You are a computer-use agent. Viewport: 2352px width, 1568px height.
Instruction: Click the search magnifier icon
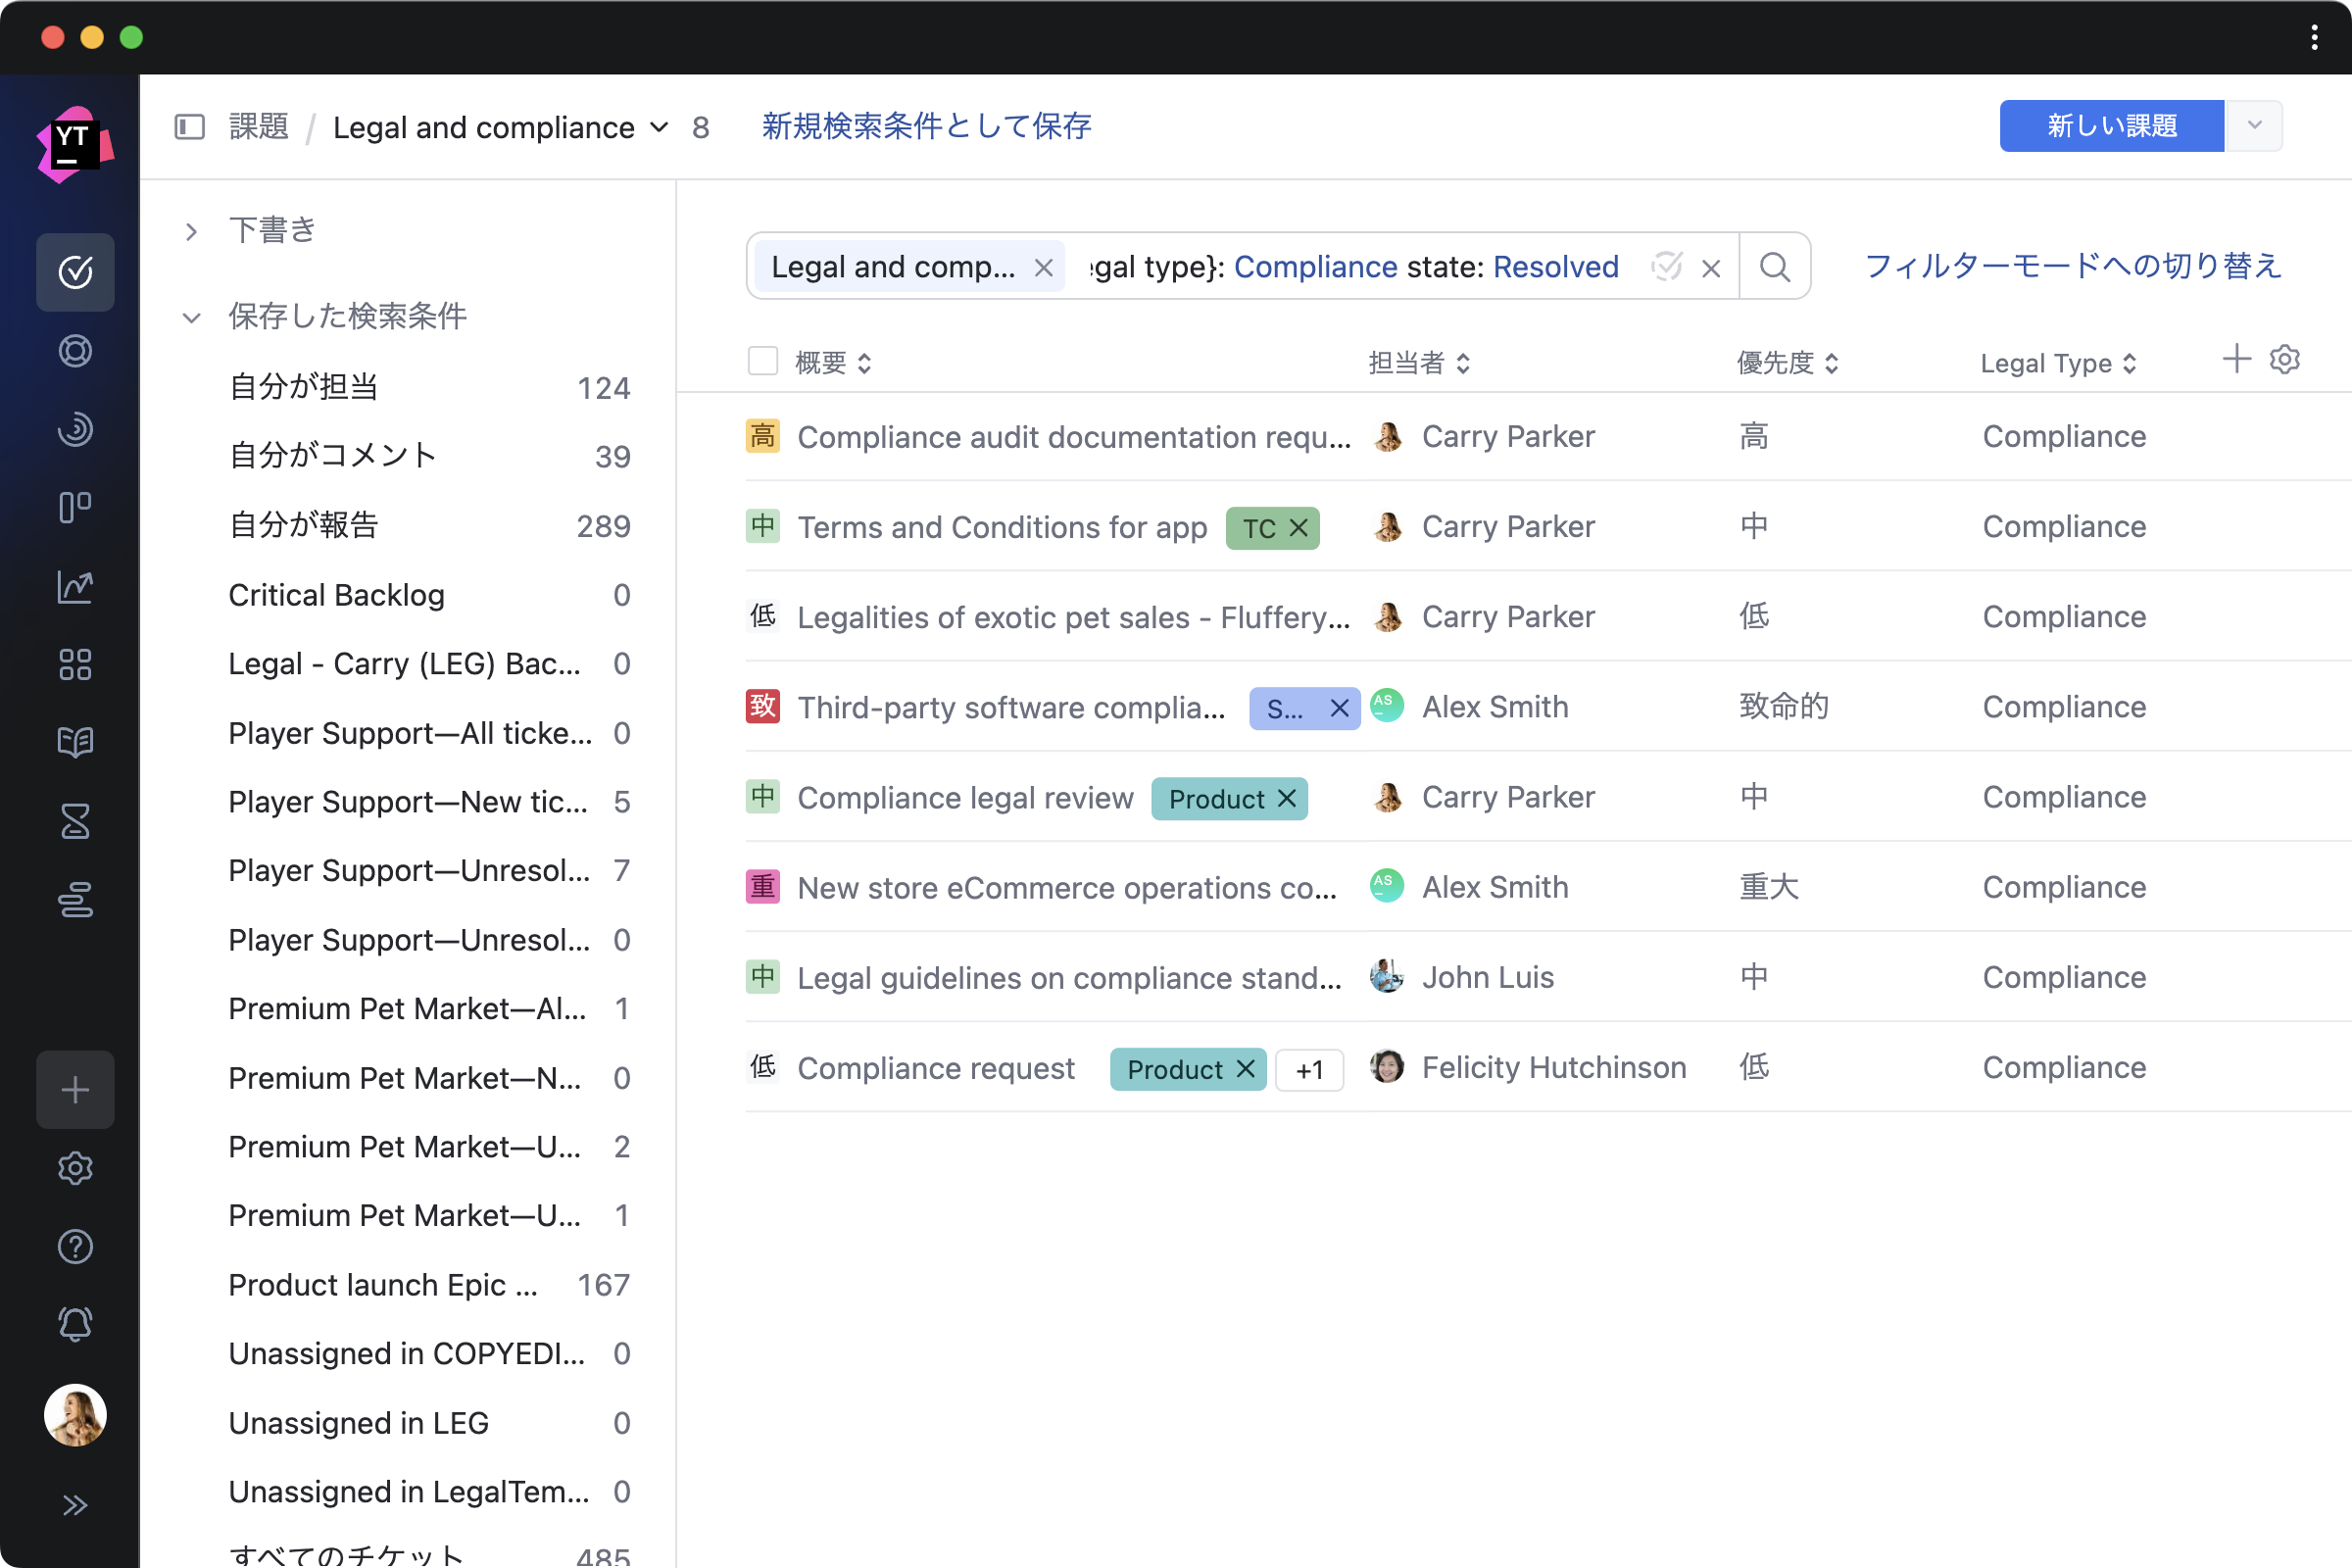click(x=1774, y=267)
